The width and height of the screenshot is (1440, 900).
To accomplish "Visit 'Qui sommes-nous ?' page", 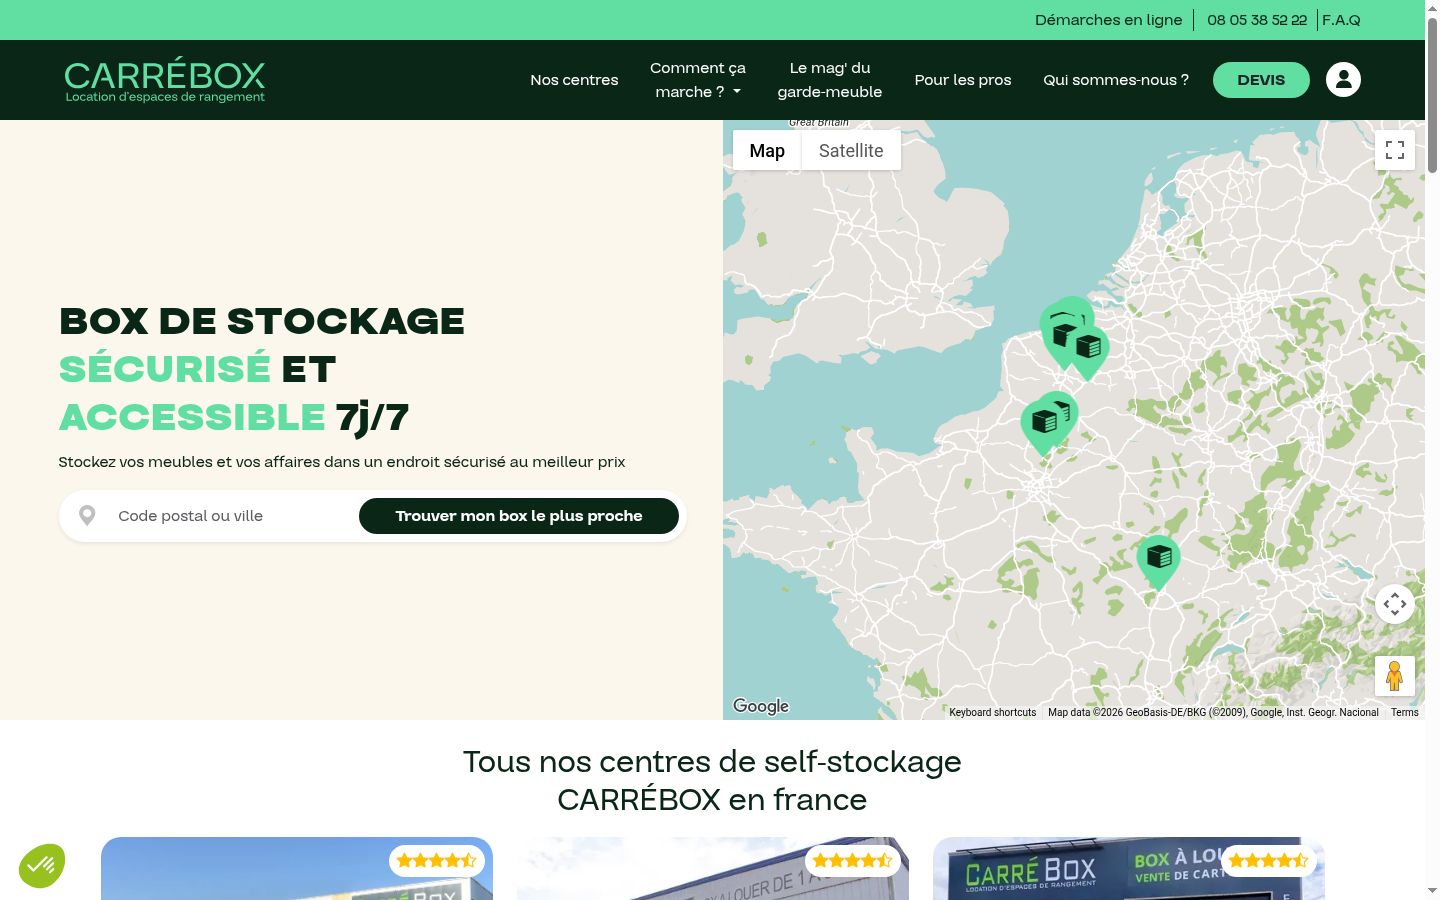I will coord(1116,80).
